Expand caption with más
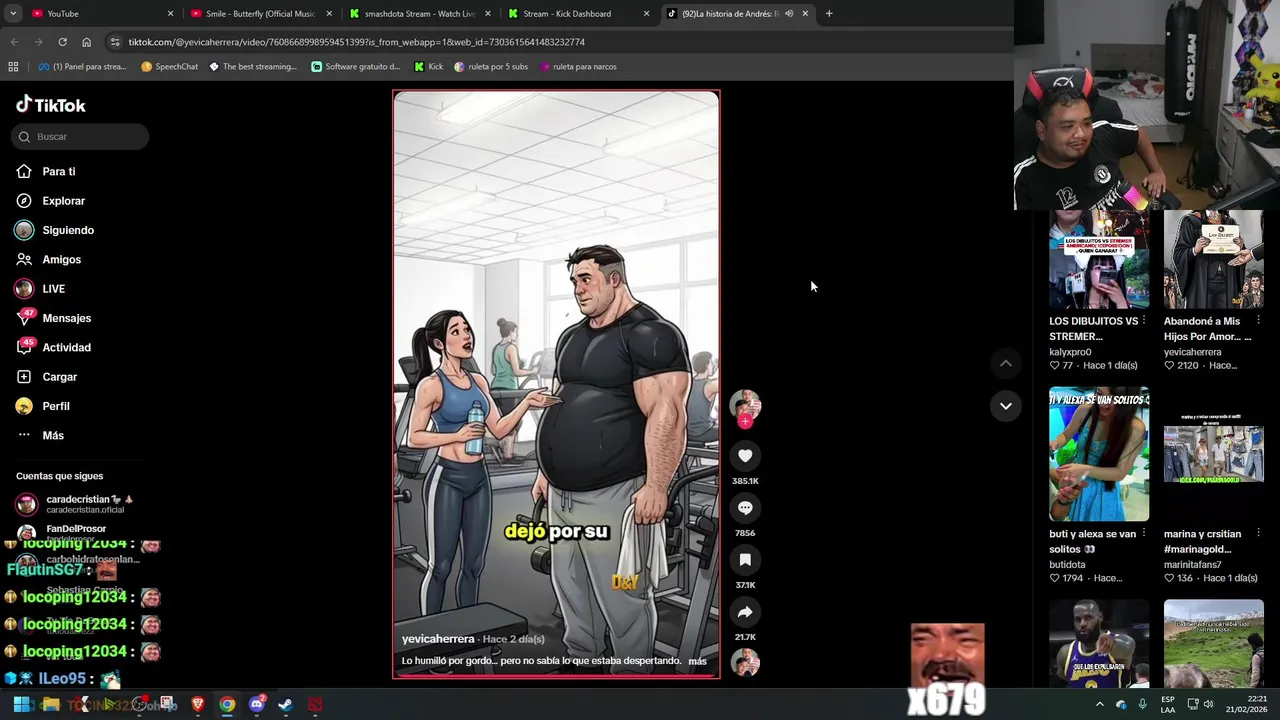This screenshot has width=1280, height=720. [697, 661]
